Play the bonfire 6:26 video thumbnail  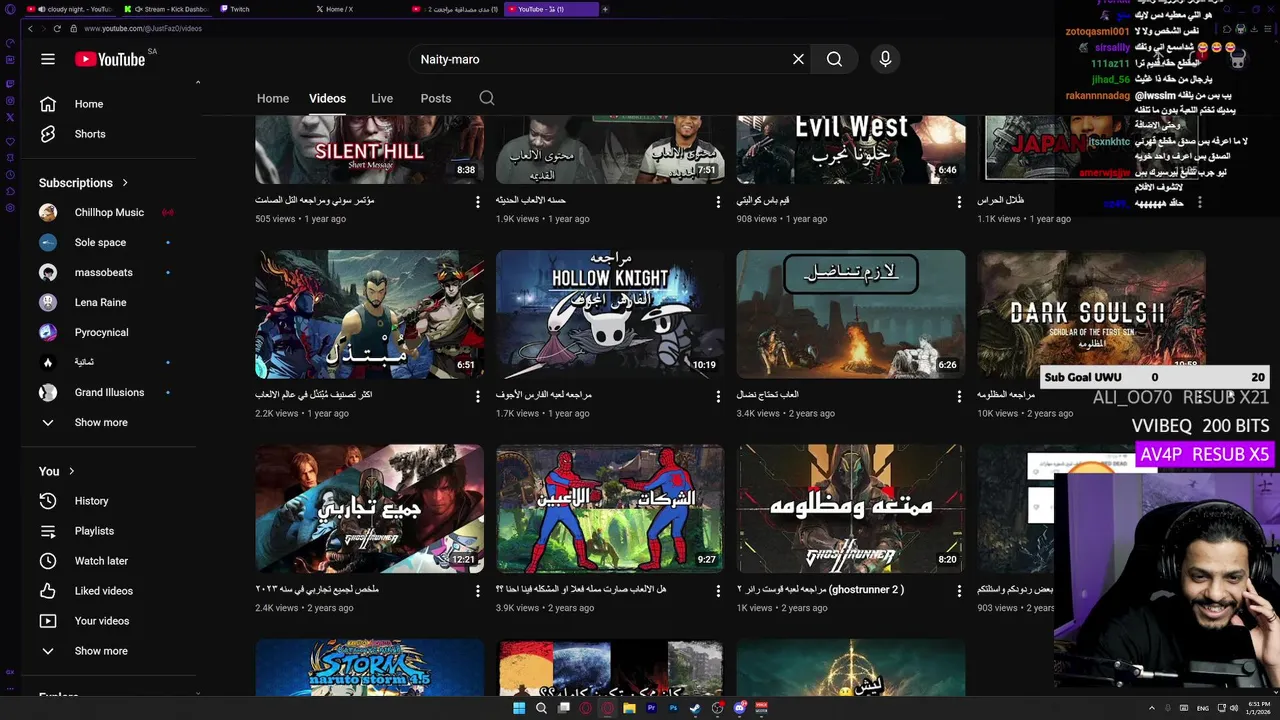[x=851, y=314]
